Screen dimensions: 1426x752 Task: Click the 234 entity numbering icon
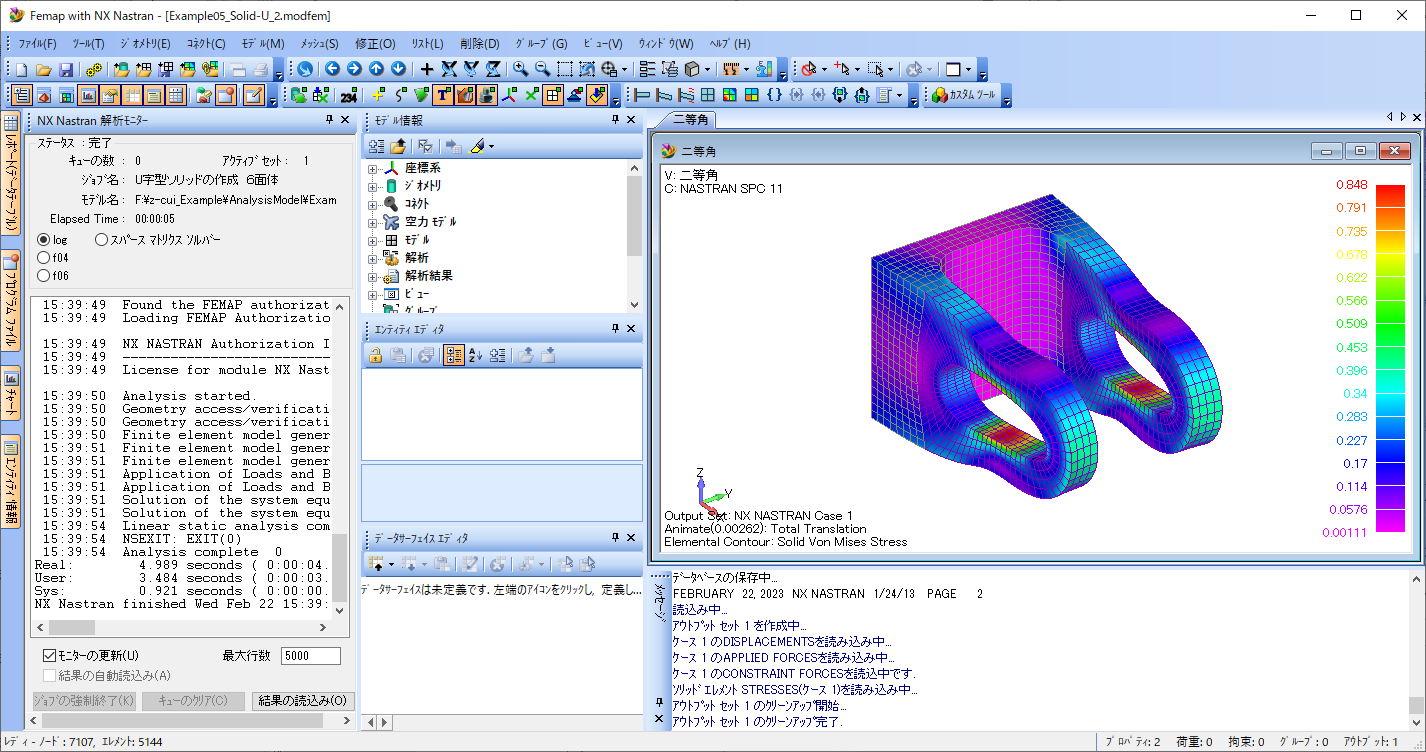(x=349, y=94)
